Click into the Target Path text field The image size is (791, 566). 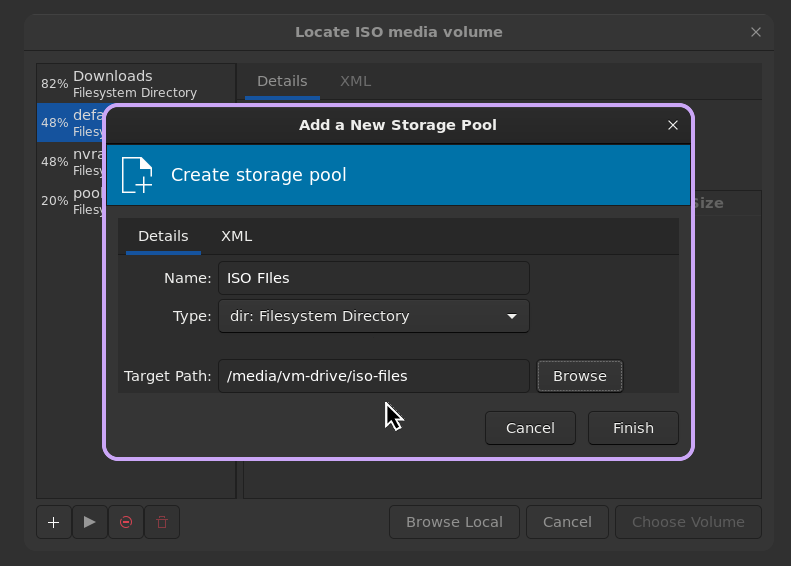373,376
